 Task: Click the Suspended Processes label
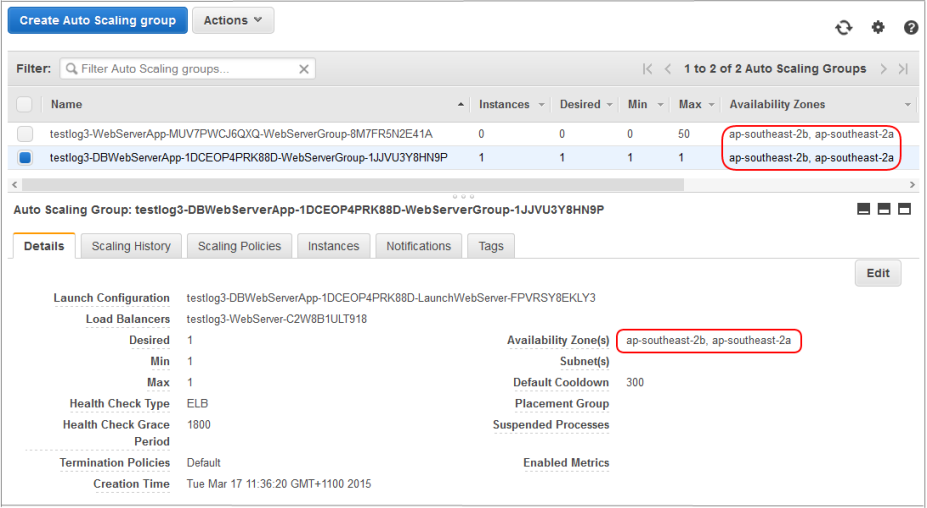coord(551,425)
